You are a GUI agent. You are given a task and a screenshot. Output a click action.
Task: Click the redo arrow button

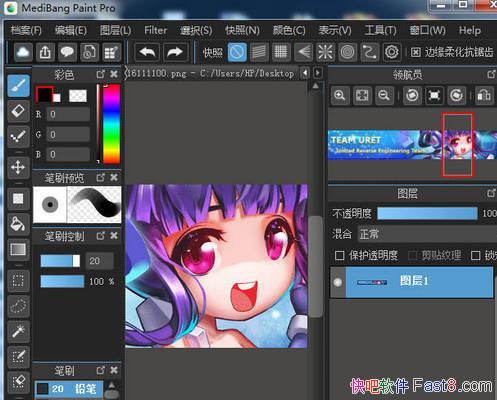(175, 52)
